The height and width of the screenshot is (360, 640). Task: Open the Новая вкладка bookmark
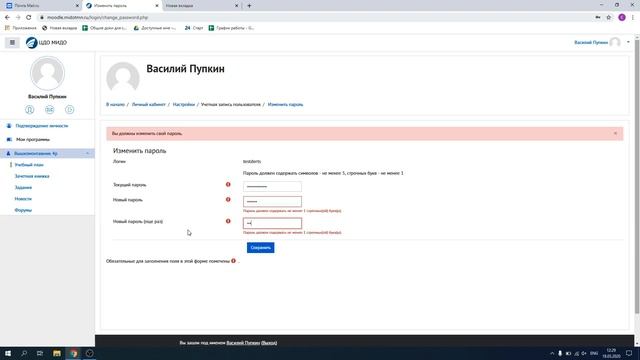tap(60, 28)
